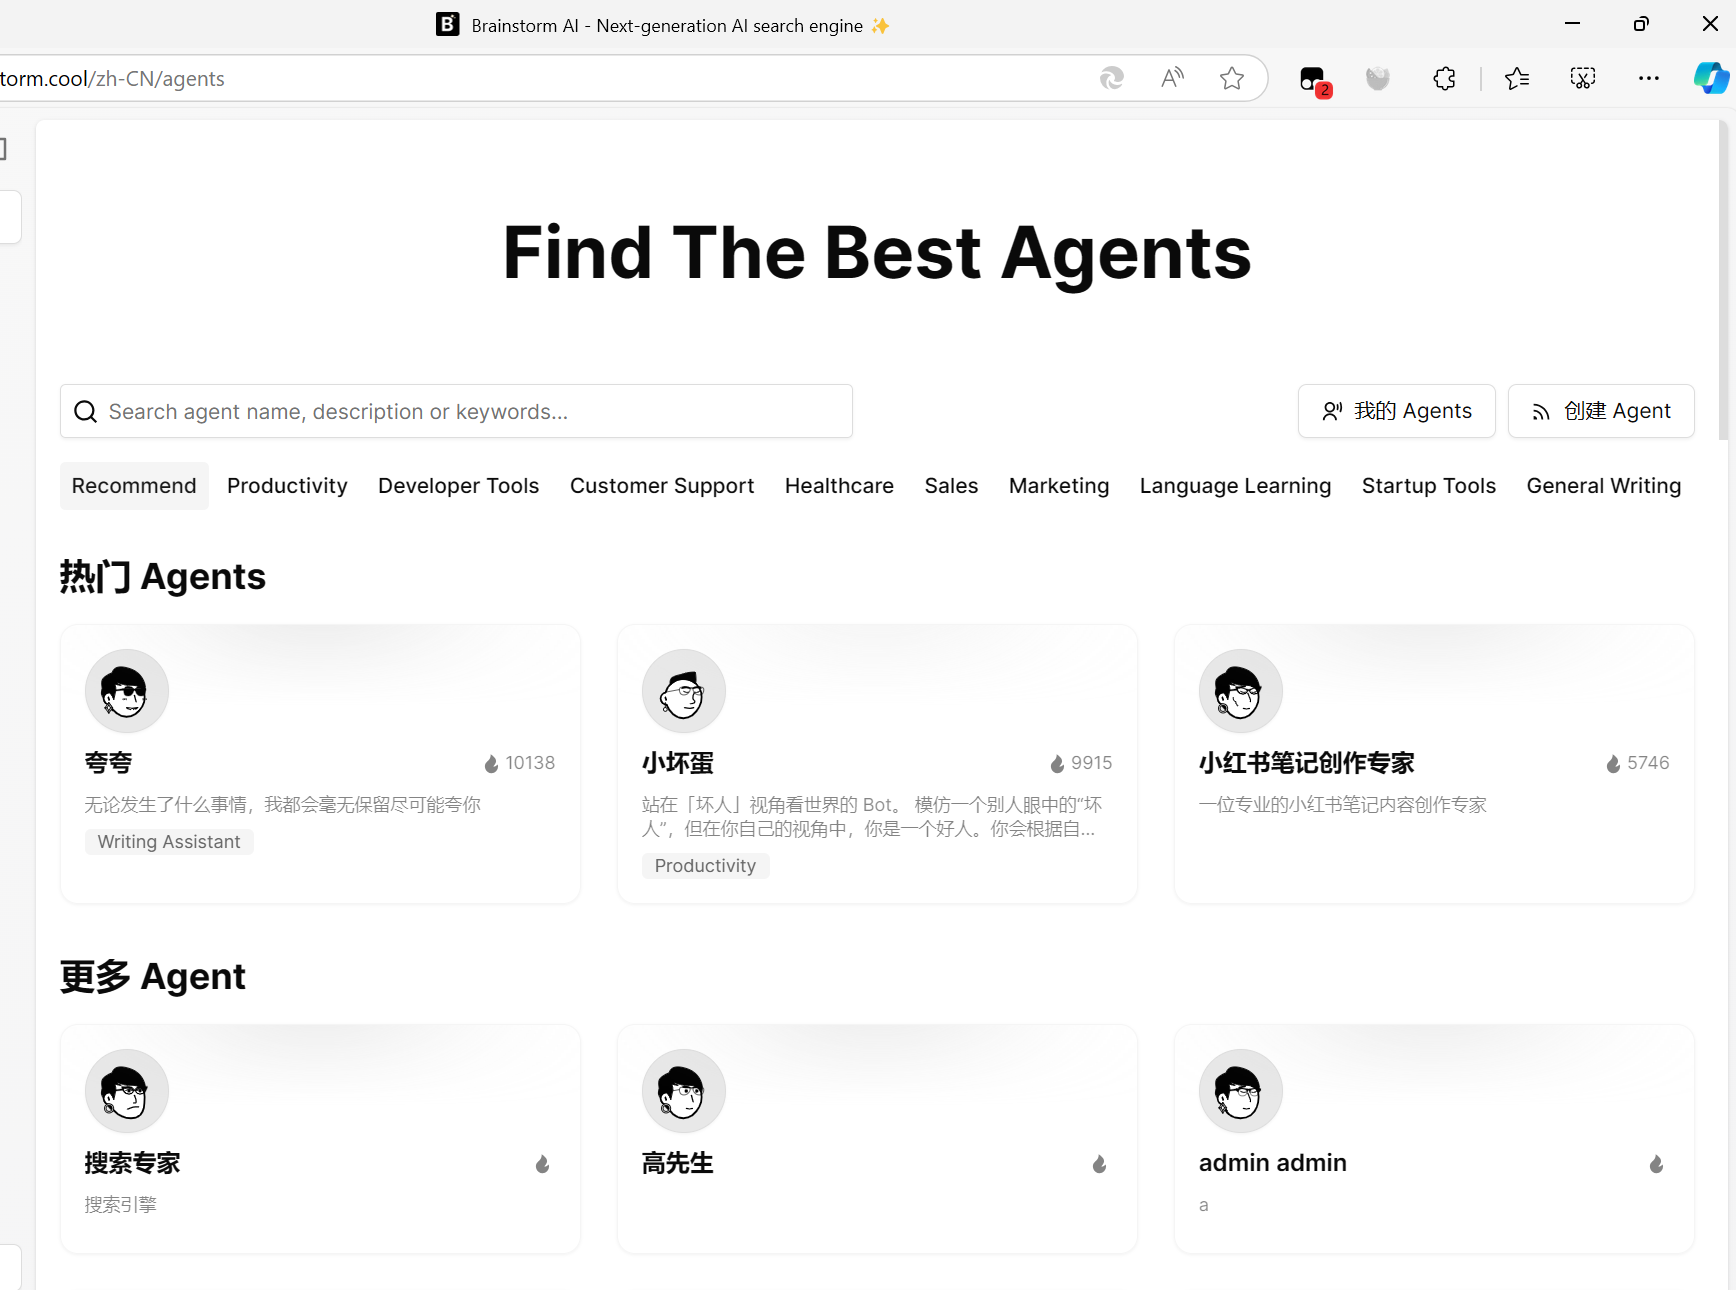
Task: Open the extensions puzzle-piece icon
Action: pyautogui.click(x=1444, y=78)
